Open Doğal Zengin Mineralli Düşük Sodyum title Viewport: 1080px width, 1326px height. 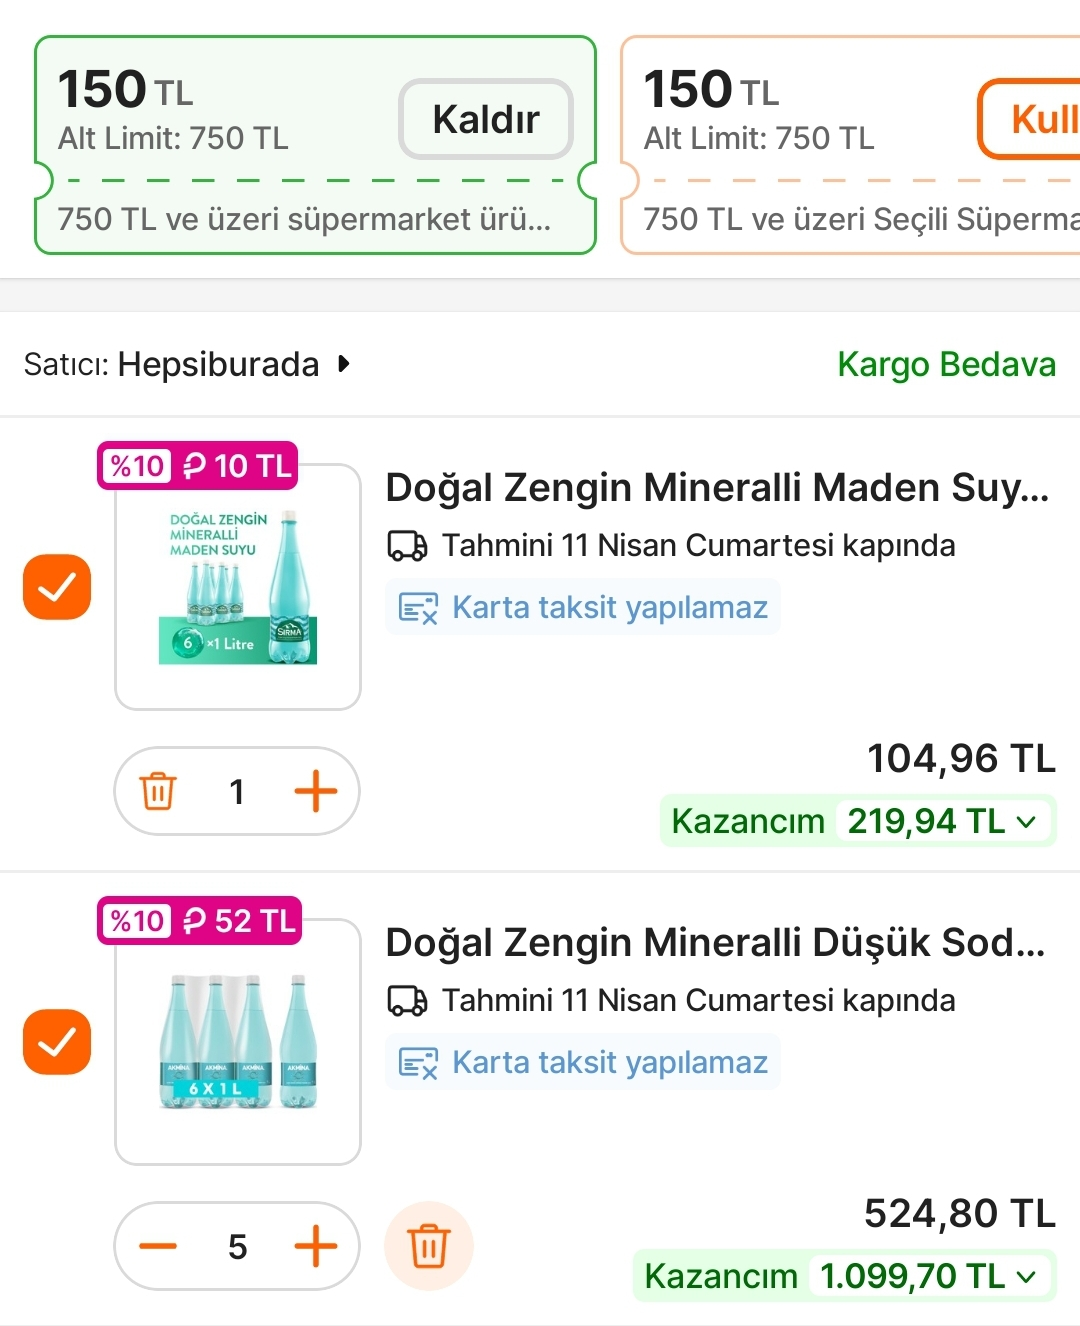click(715, 943)
